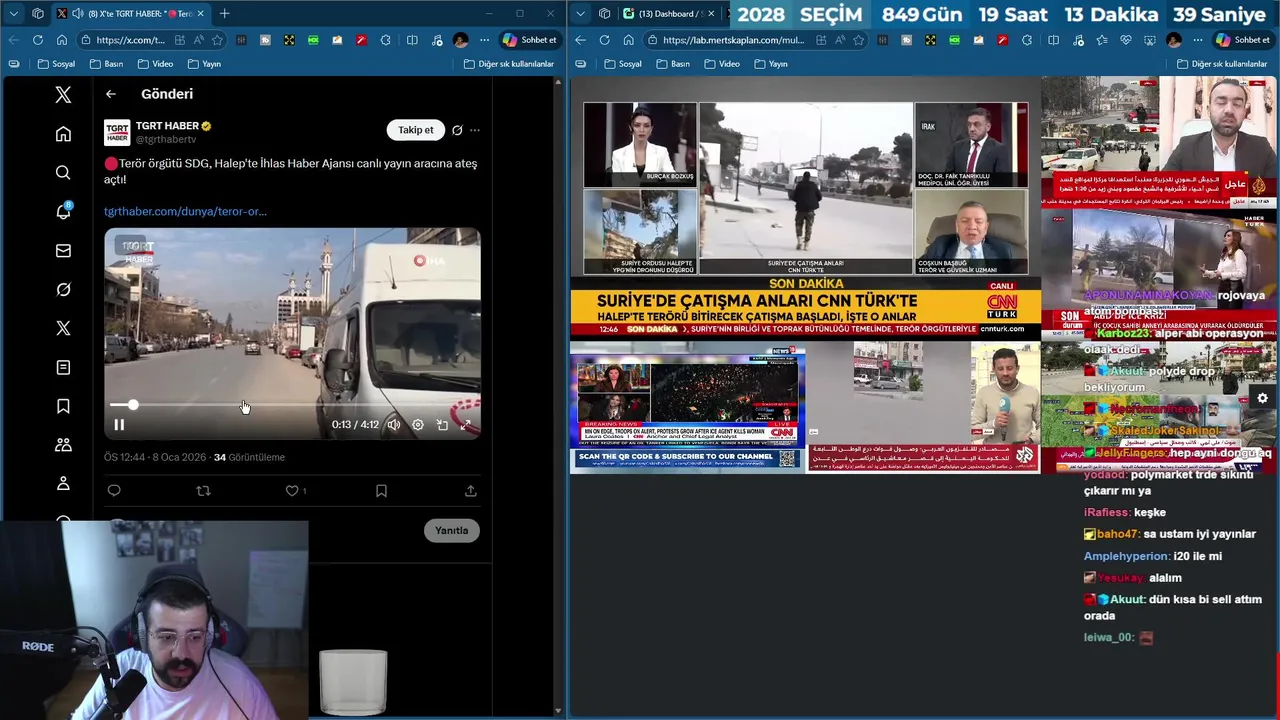Like the TGRT HABER post
1280x720 pixels.
point(292,491)
